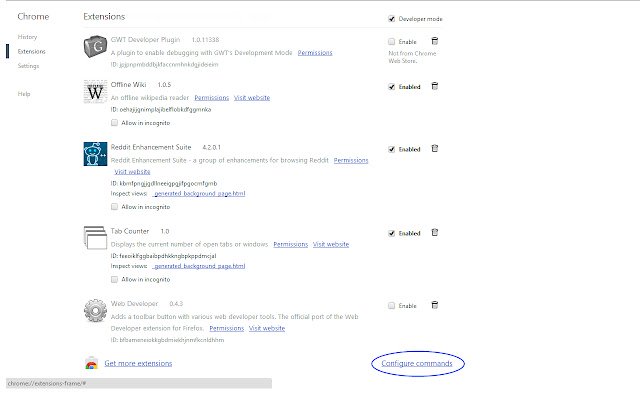Go to Settings in the sidebar
This screenshot has height=400, width=640.
pyautogui.click(x=28, y=66)
